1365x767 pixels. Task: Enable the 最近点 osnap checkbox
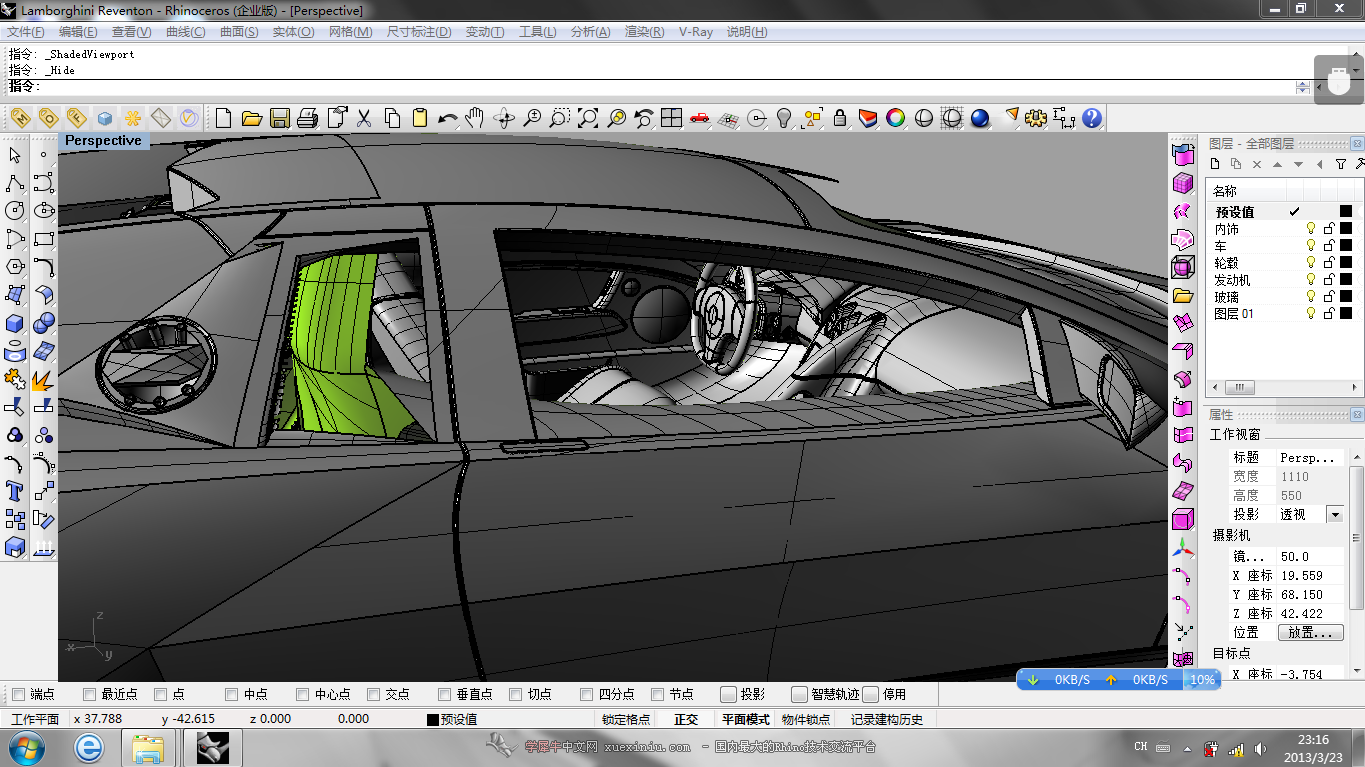click(x=90, y=694)
